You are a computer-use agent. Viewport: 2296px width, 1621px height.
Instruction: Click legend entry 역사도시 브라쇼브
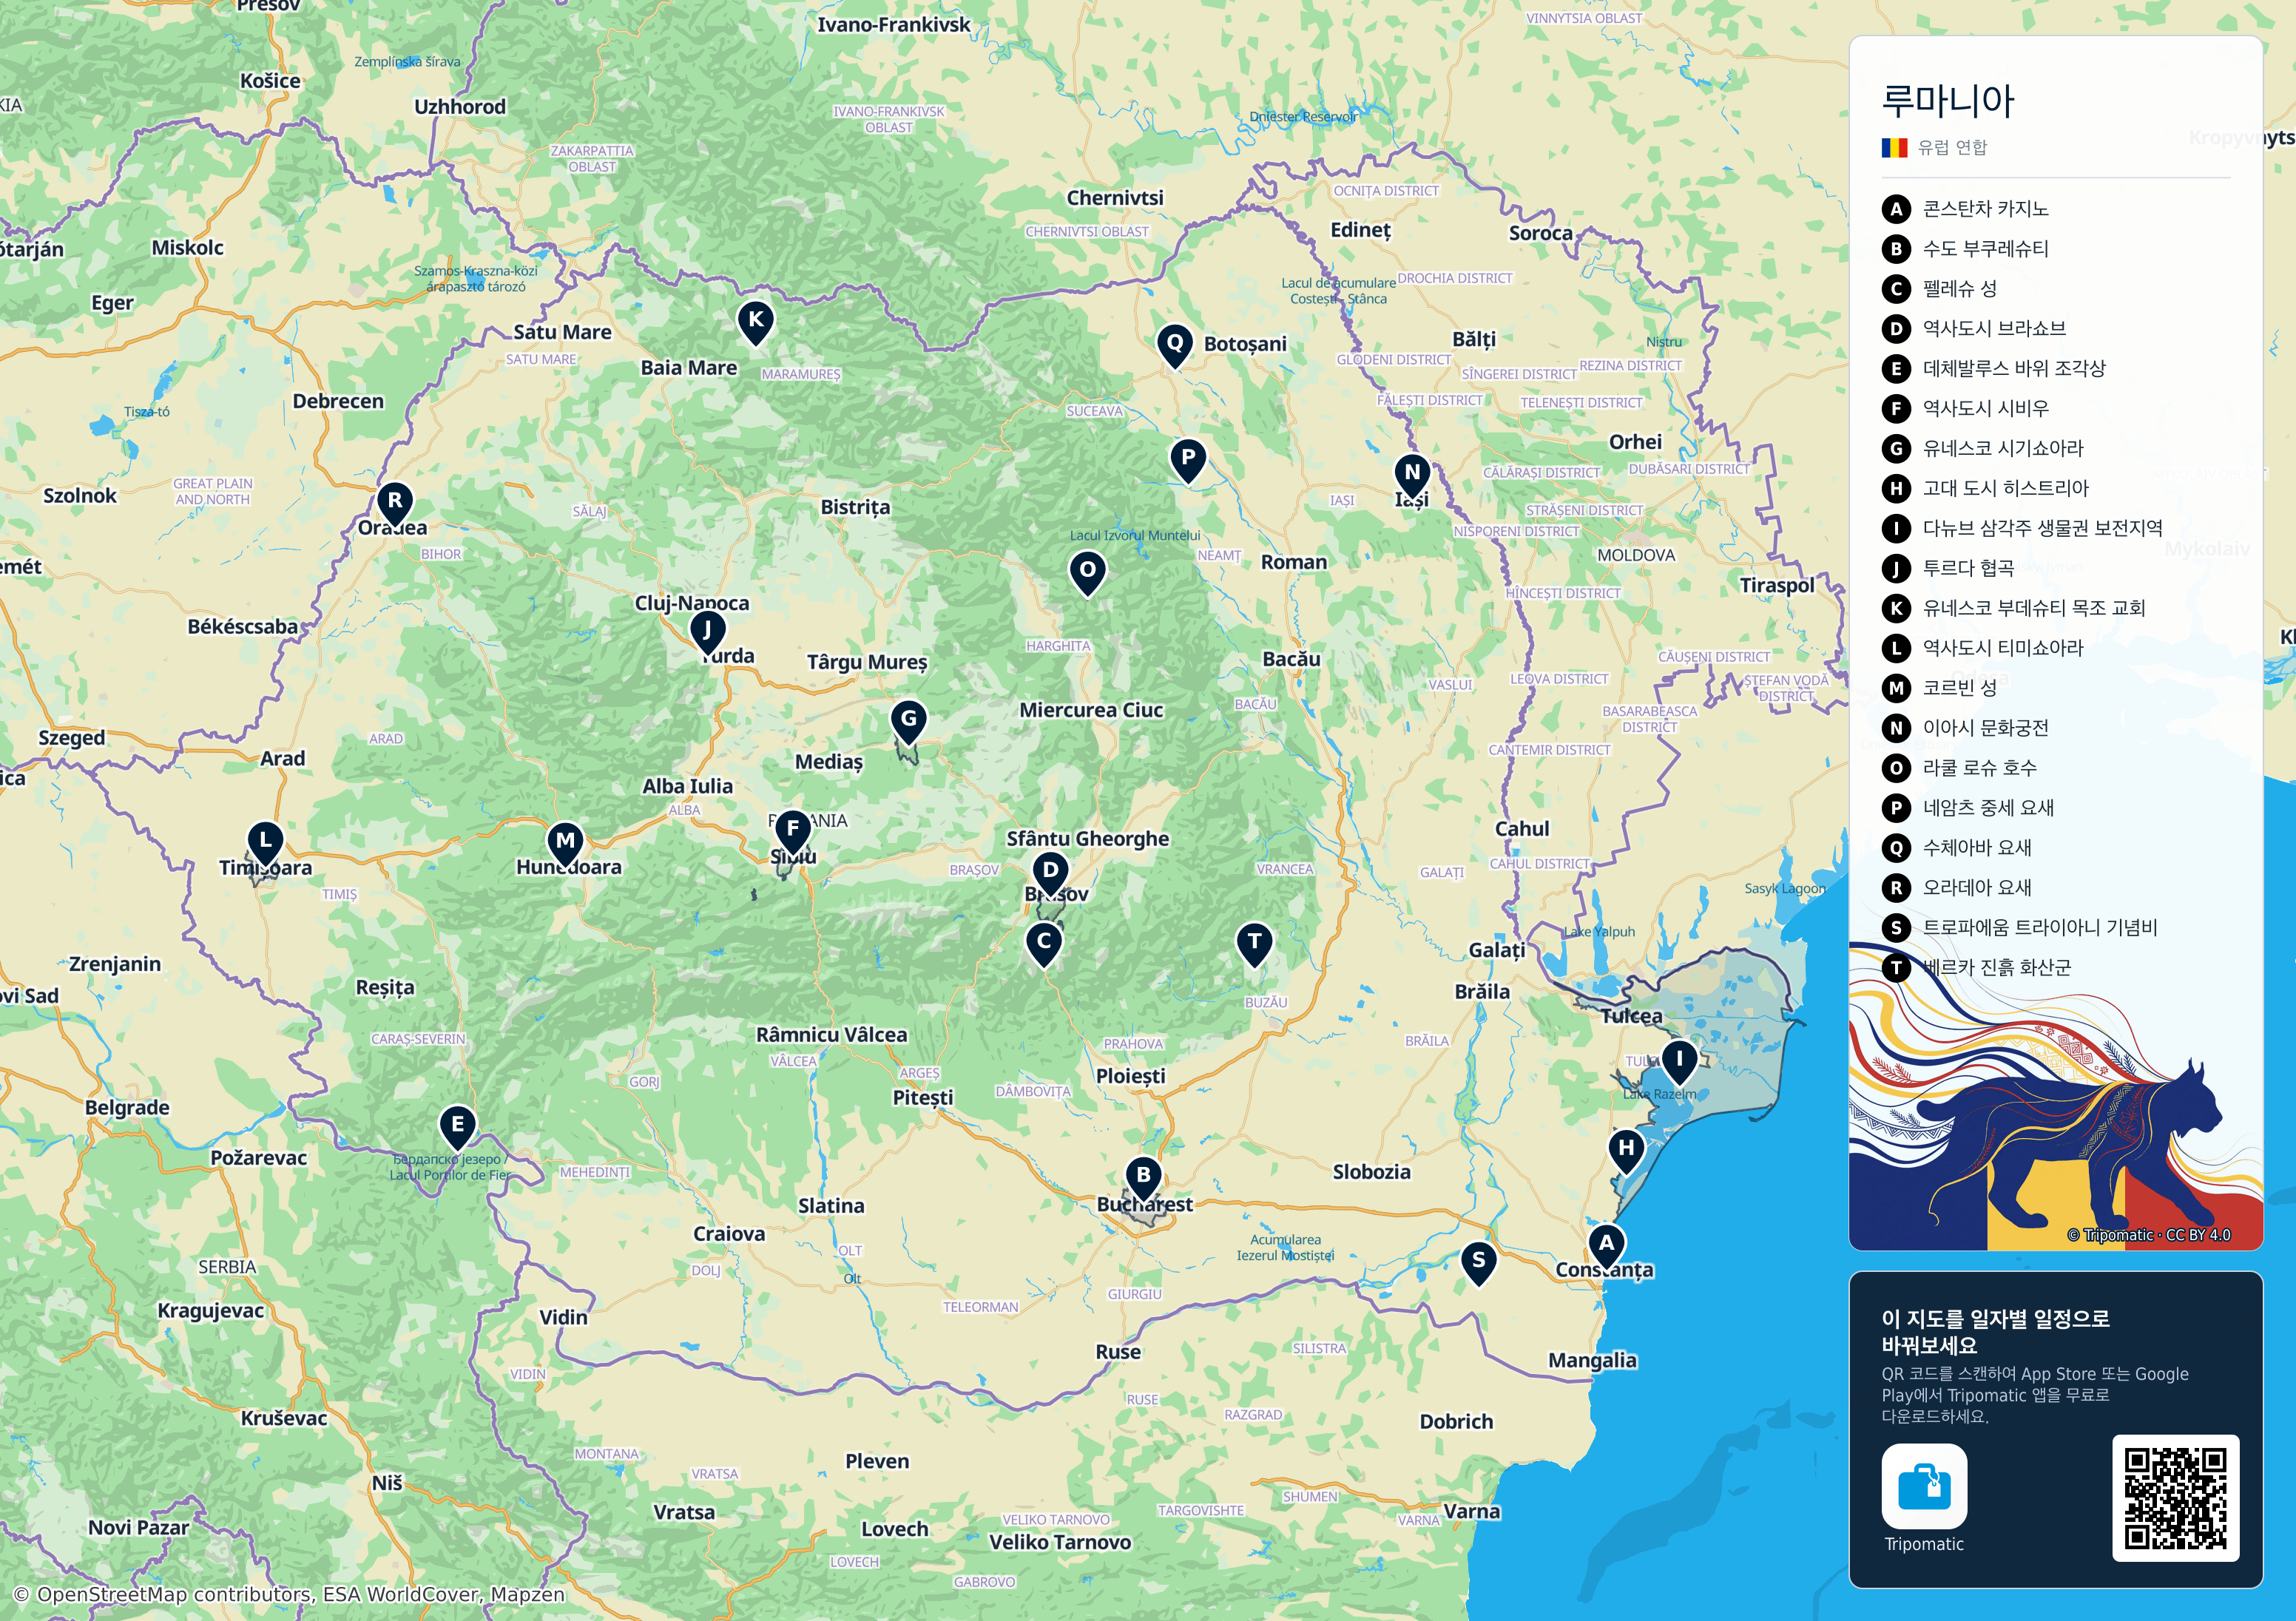1973,329
